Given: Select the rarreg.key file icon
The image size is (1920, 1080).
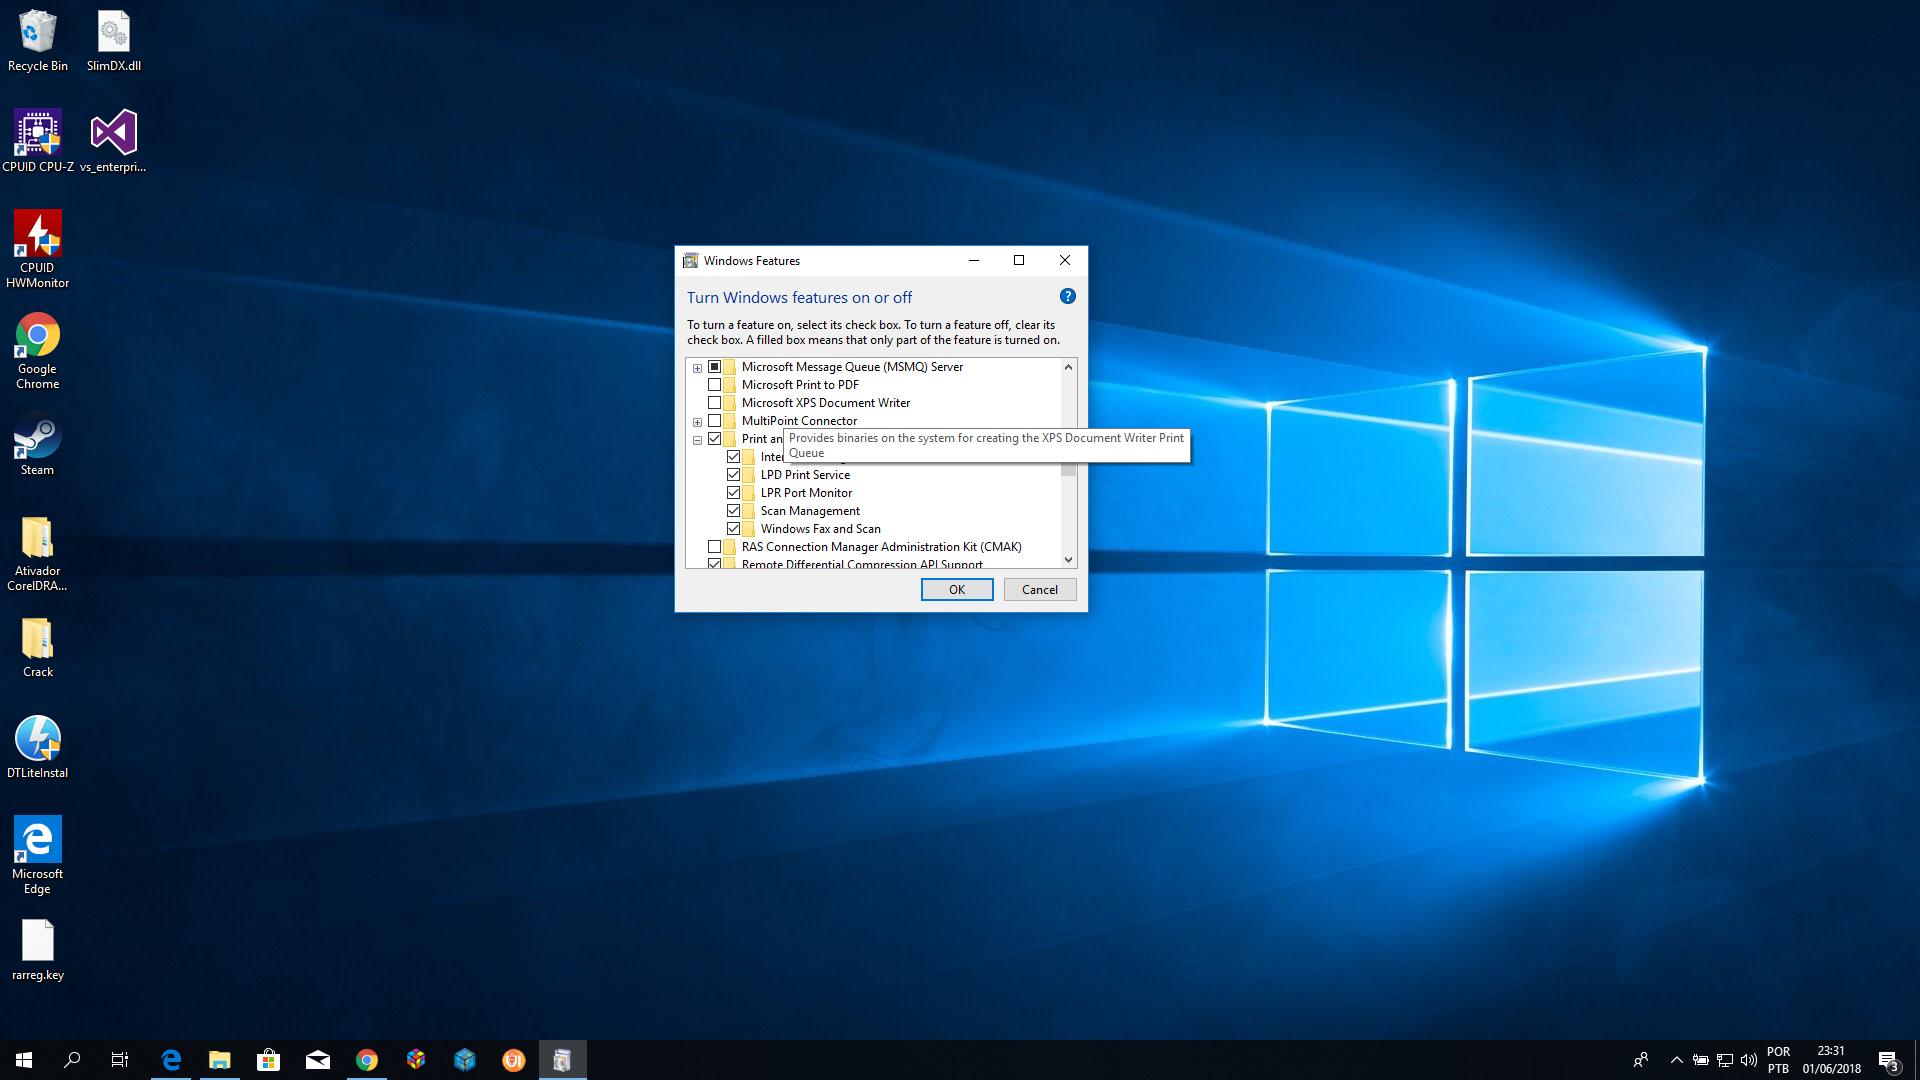Looking at the screenshot, I should 38,950.
